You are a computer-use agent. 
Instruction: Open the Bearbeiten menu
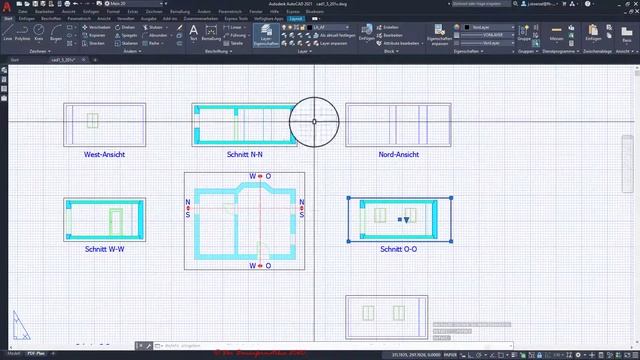pos(44,11)
